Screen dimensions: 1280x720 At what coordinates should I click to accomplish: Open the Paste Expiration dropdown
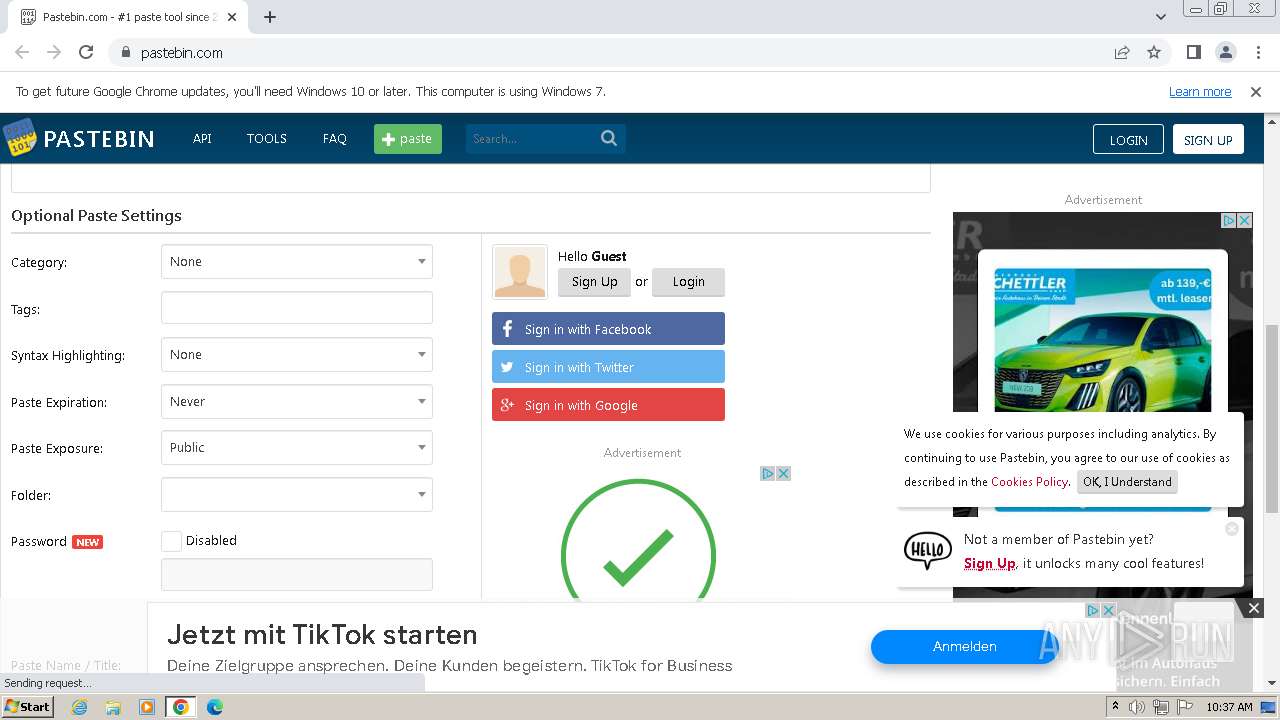pos(297,402)
